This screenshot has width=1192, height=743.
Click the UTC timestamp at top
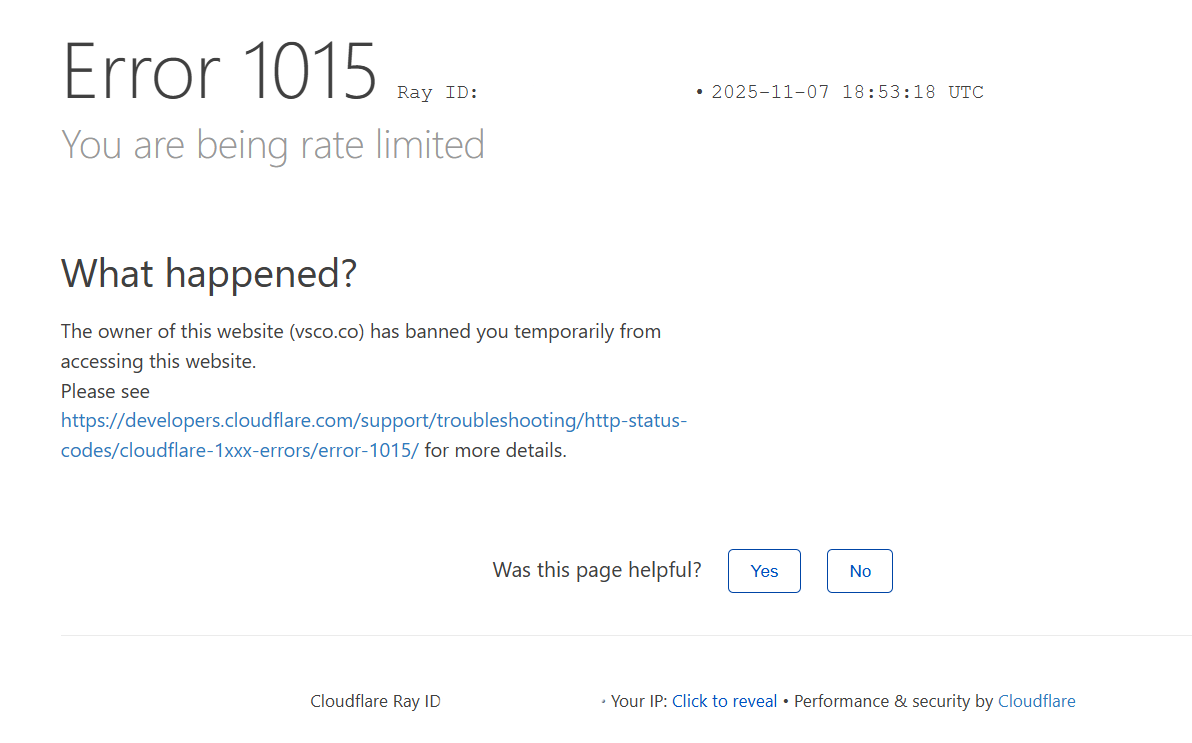click(x=847, y=93)
